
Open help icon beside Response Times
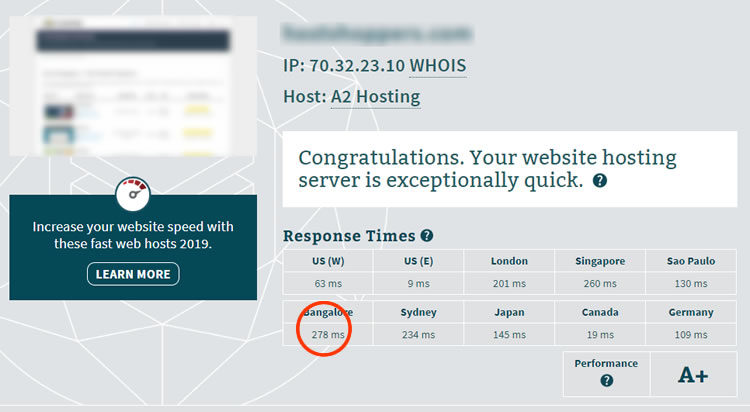click(x=427, y=235)
